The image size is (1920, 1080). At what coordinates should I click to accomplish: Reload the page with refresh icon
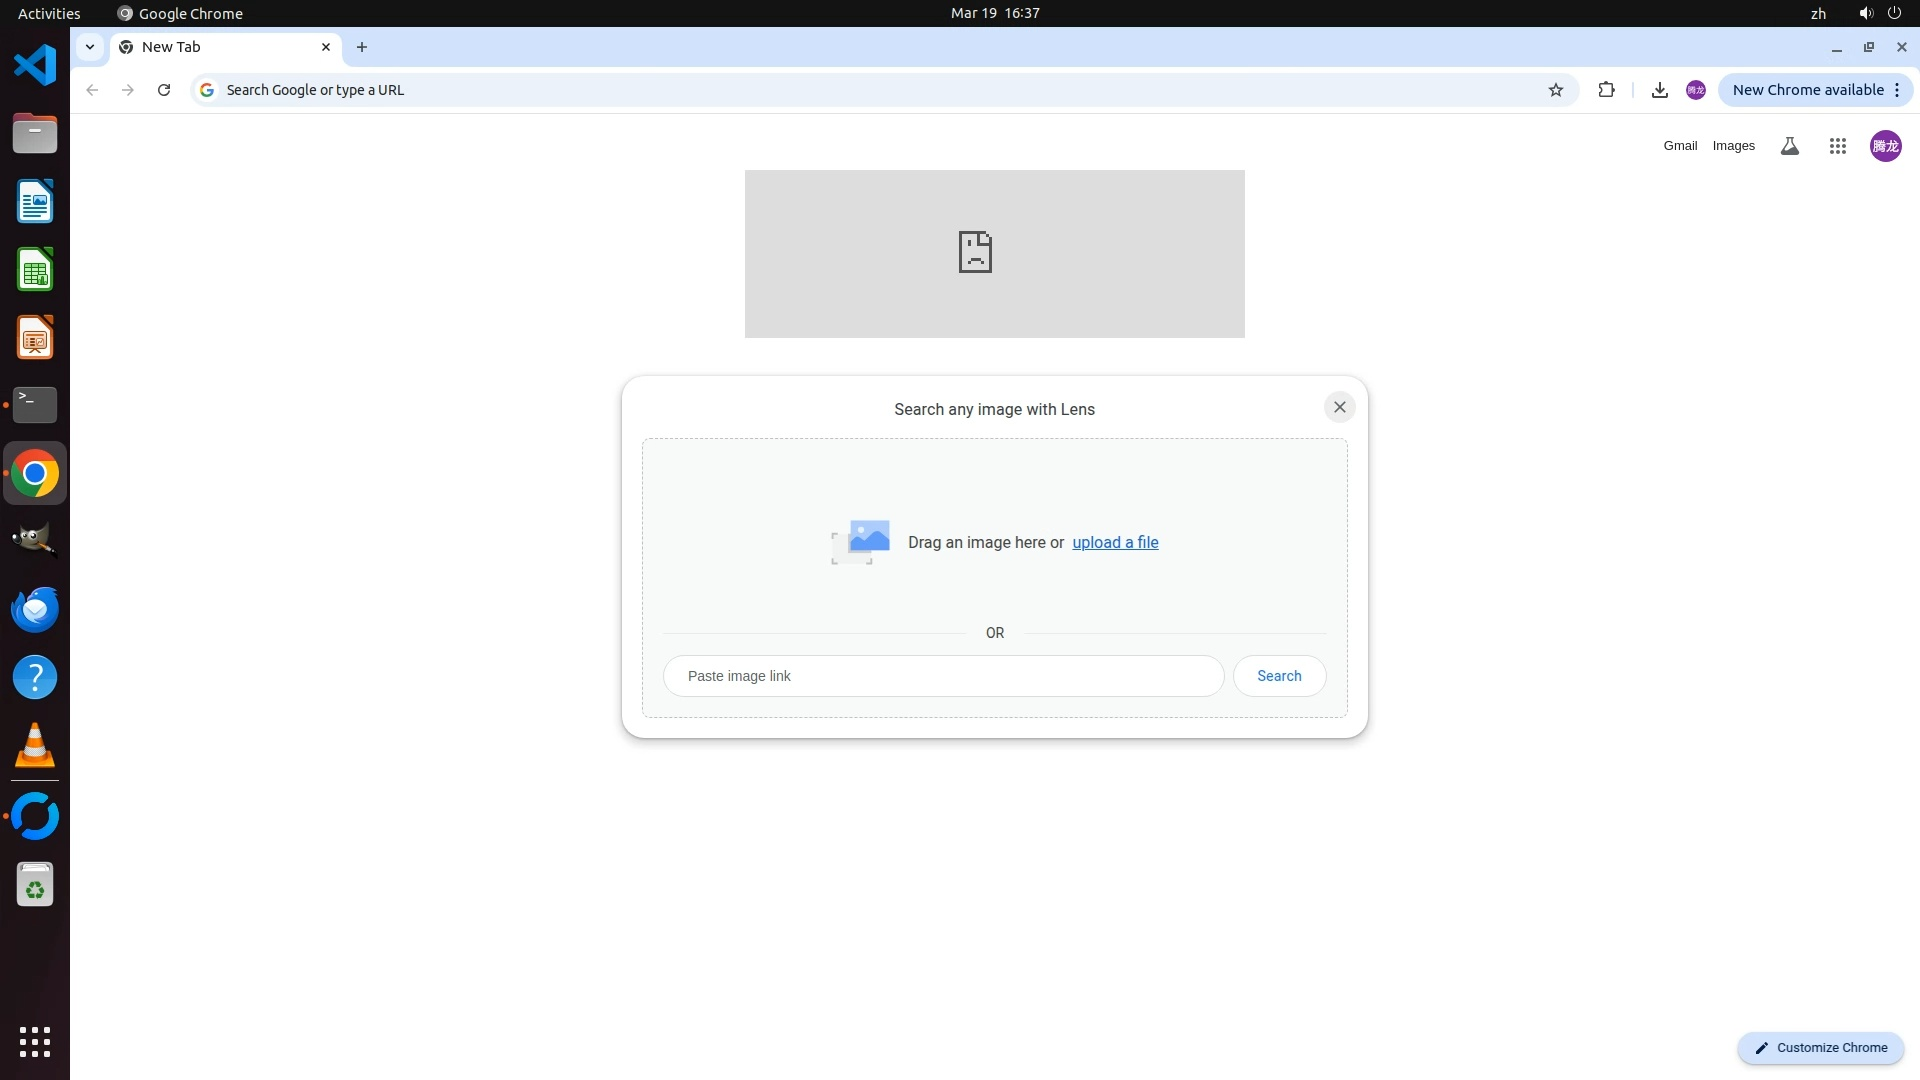(164, 90)
